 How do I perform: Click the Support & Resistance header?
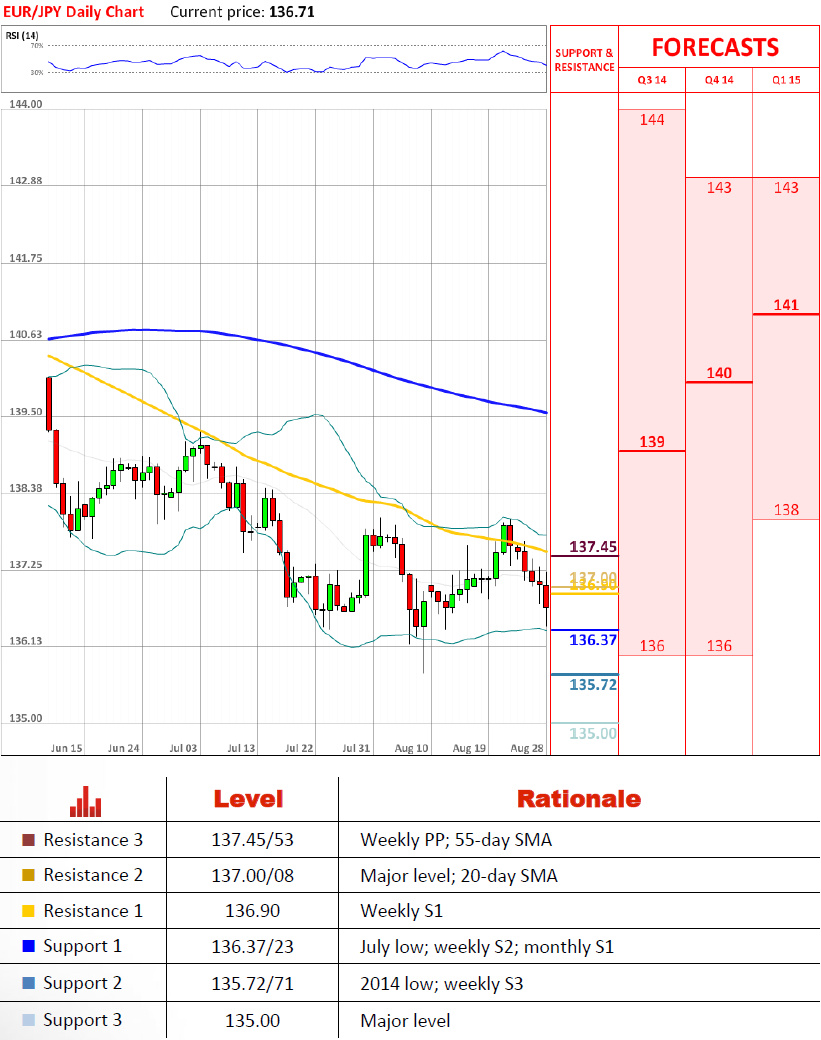(x=584, y=60)
